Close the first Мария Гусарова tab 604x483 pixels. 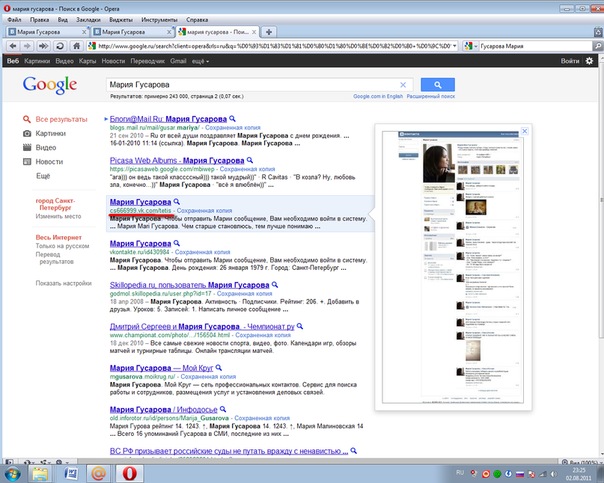coord(84,32)
